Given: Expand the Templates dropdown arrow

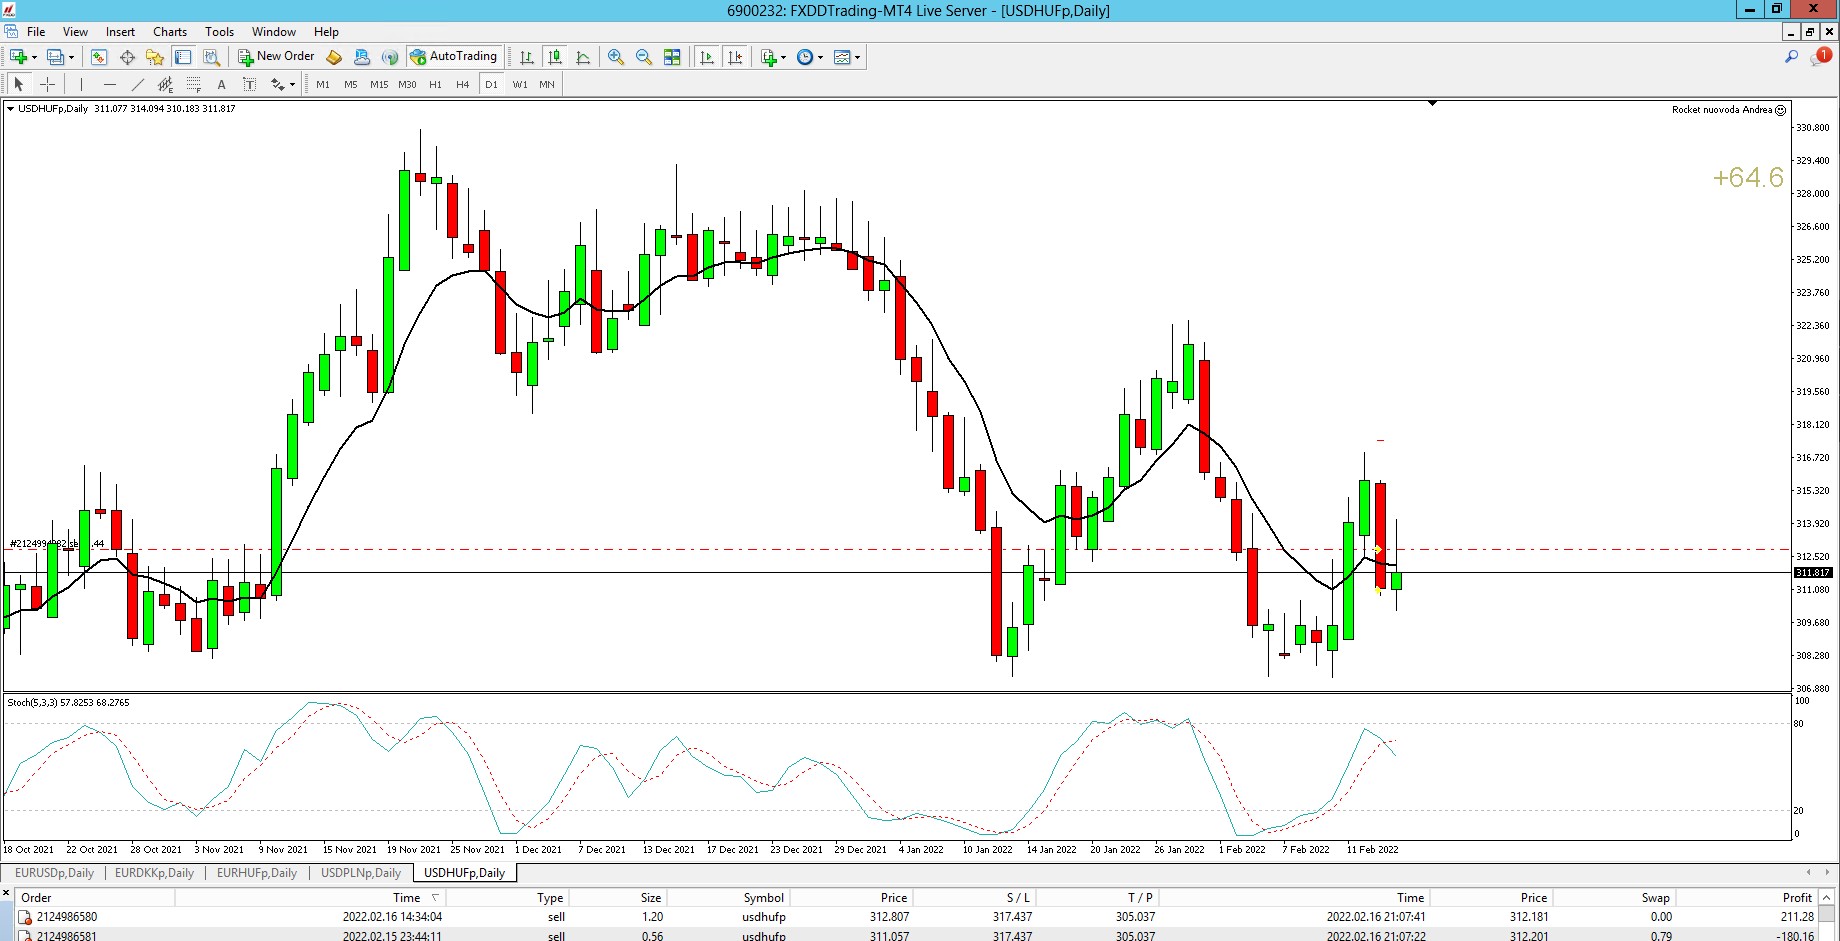Looking at the screenshot, I should pyautogui.click(x=857, y=57).
